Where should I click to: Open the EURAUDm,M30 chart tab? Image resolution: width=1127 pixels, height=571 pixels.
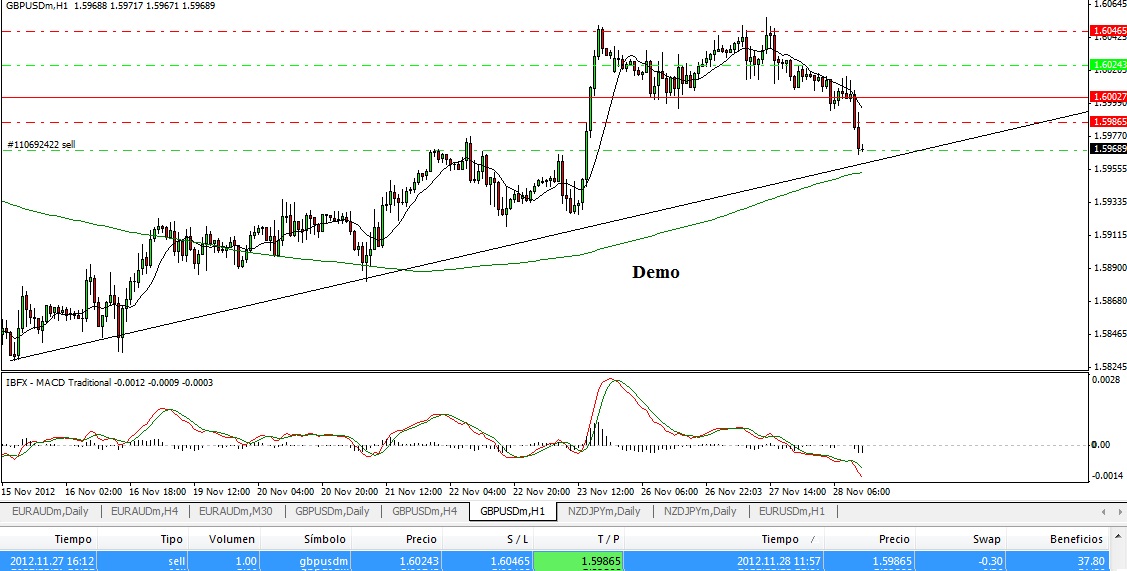pos(236,511)
